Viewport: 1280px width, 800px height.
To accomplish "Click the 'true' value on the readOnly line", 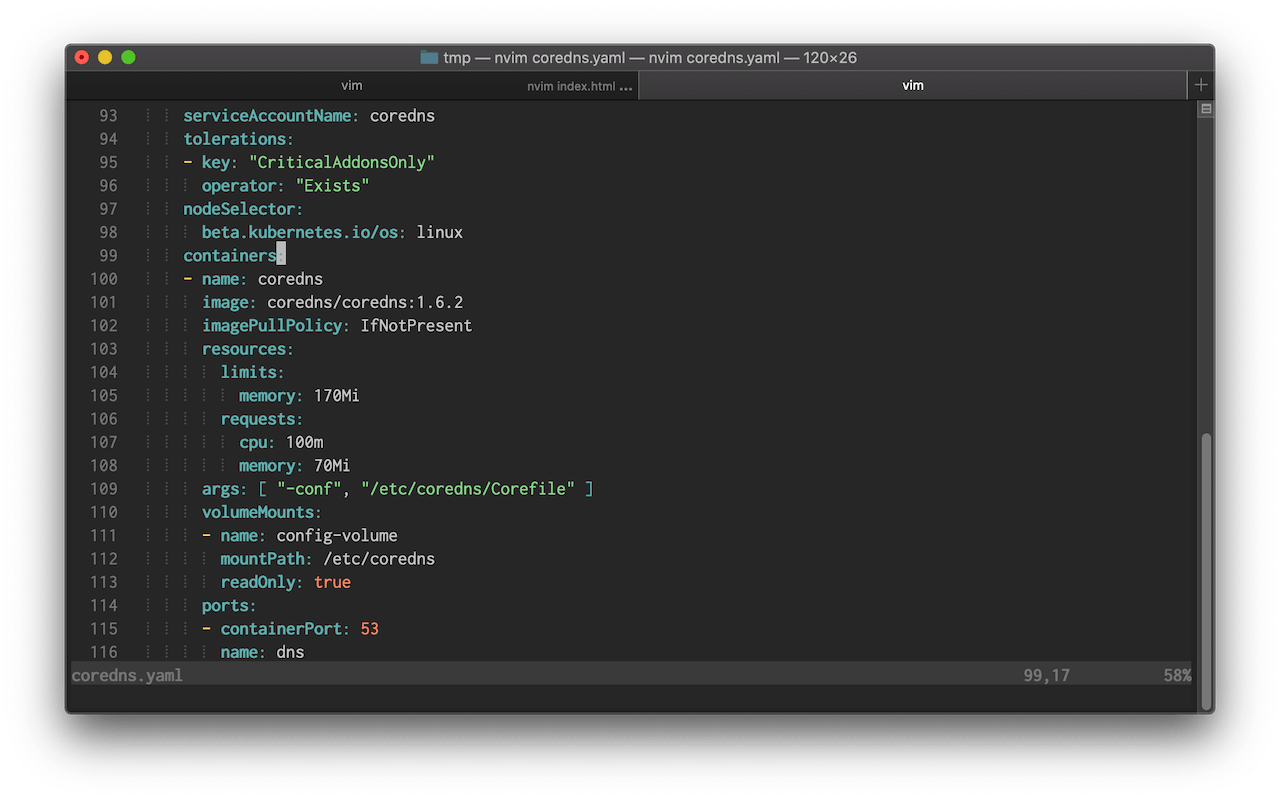I will [x=332, y=581].
